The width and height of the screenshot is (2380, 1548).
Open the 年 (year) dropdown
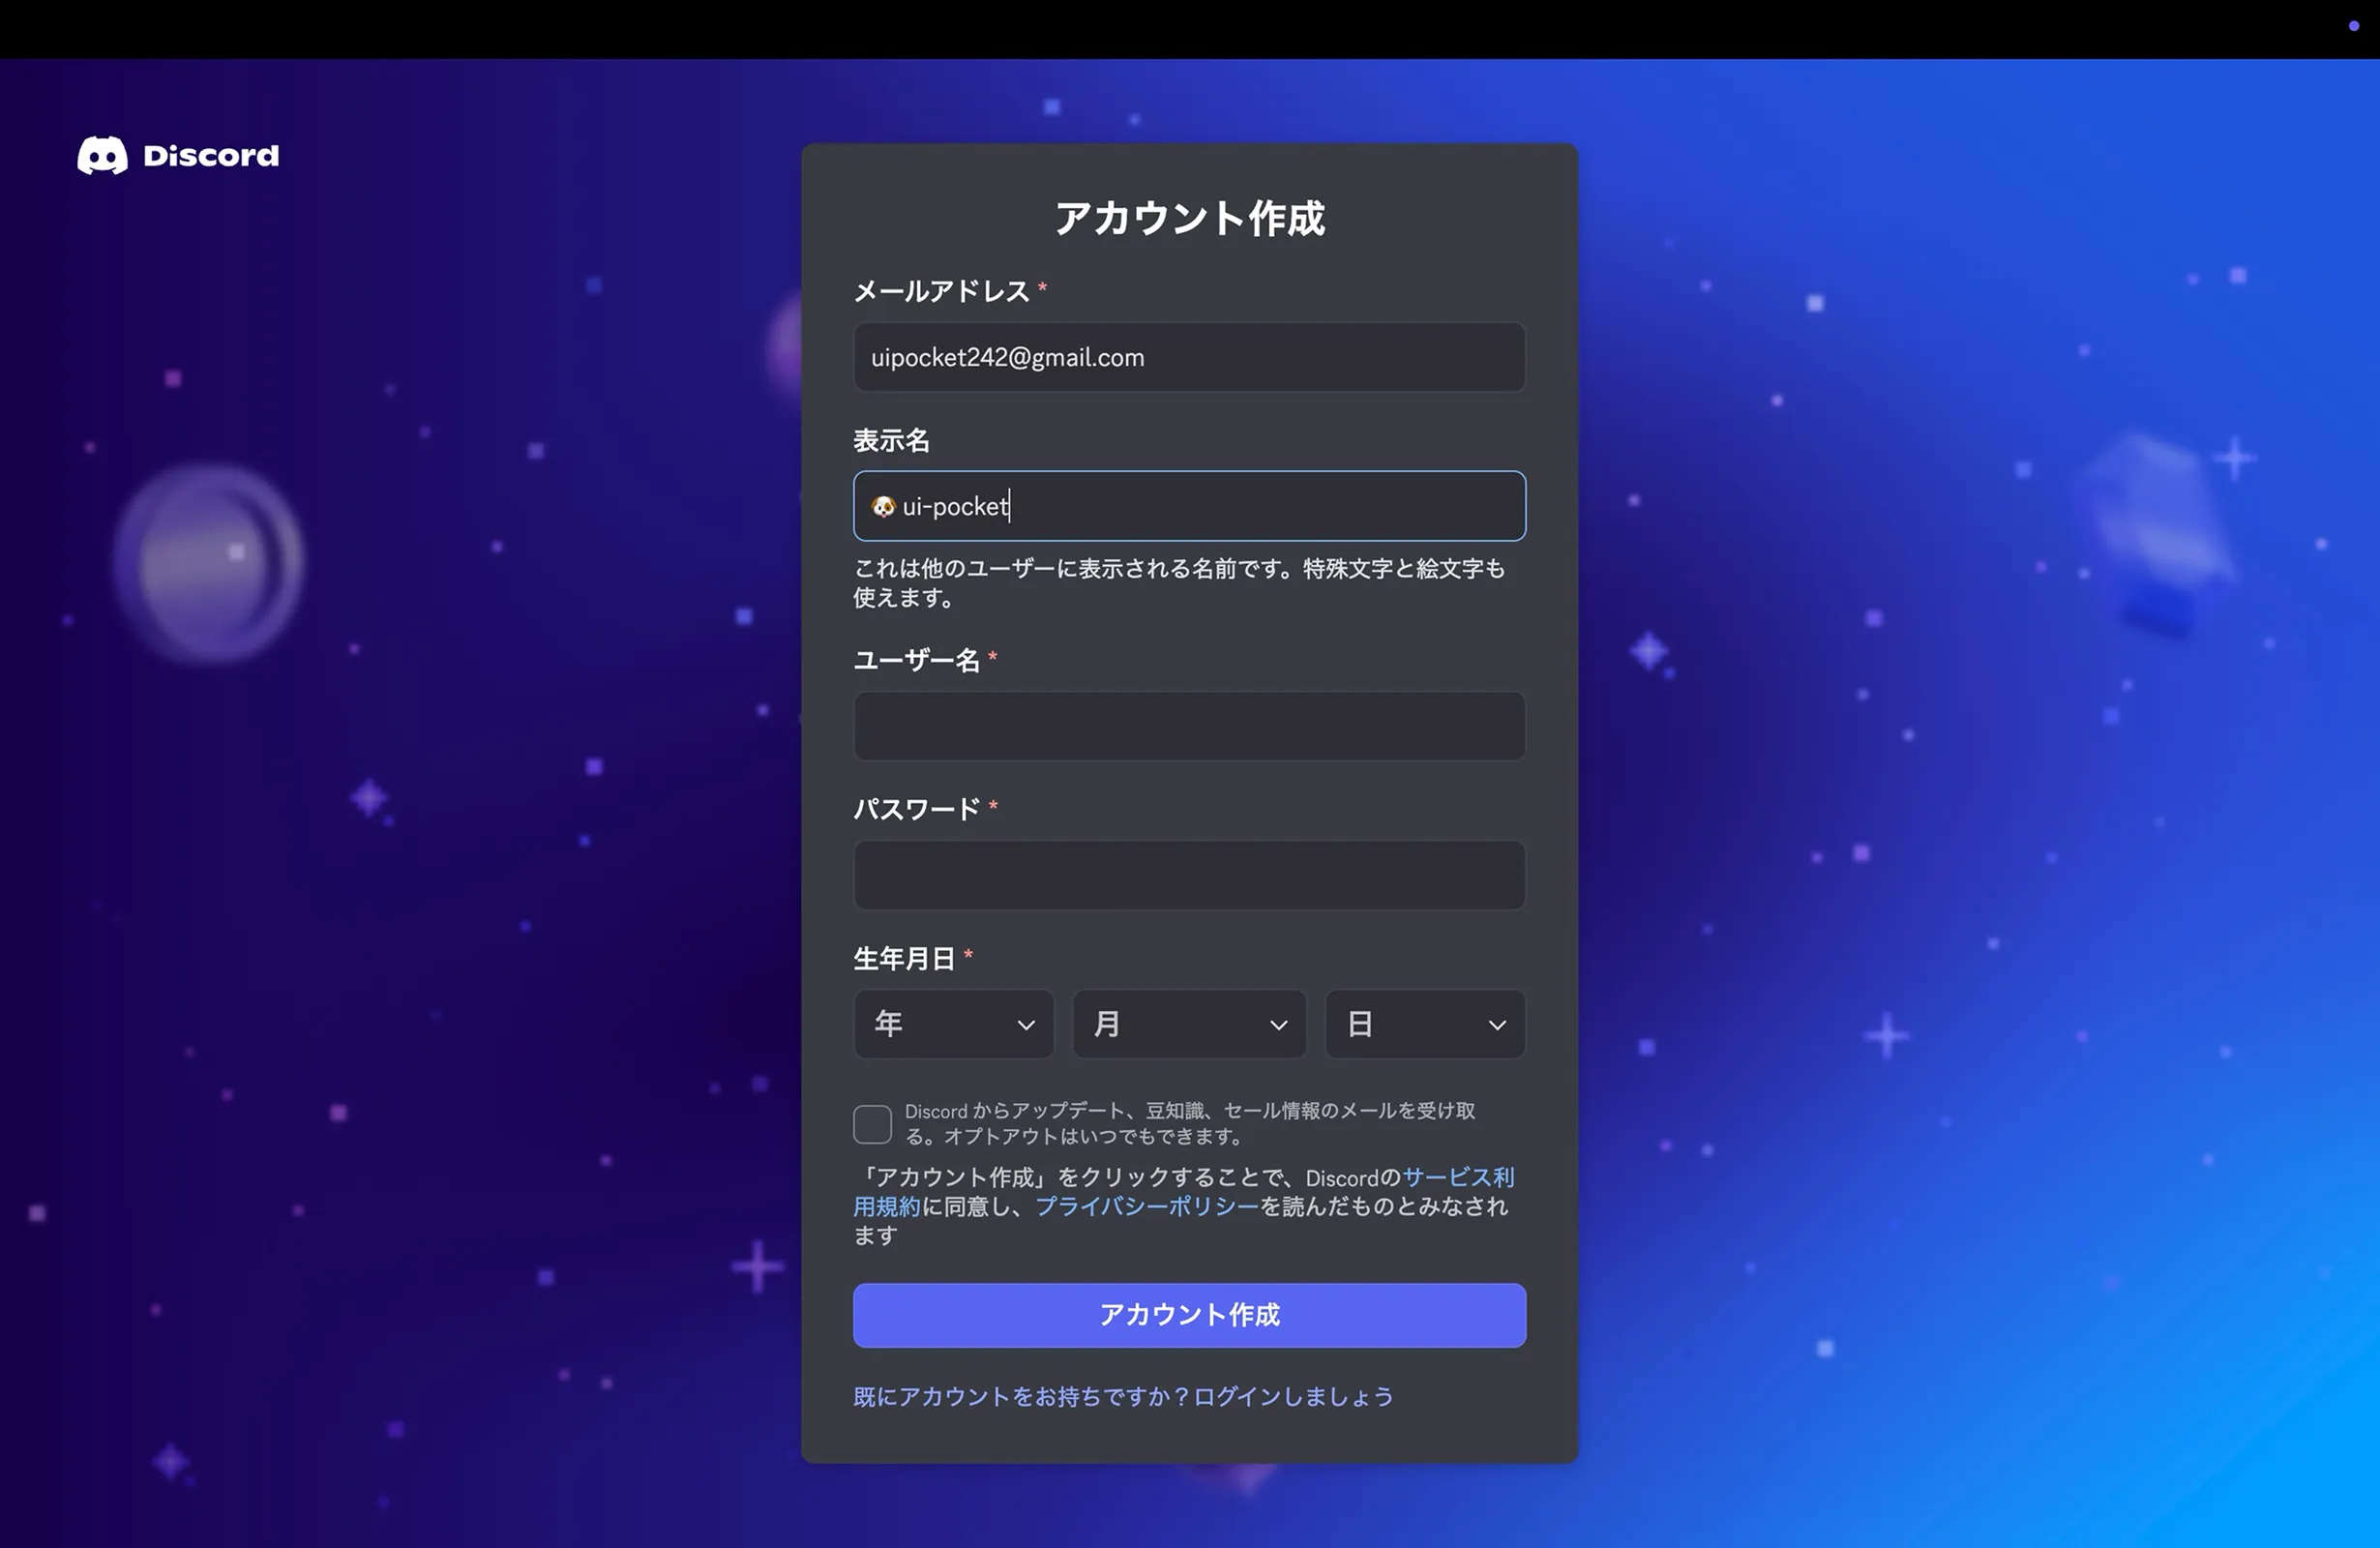pos(953,1024)
